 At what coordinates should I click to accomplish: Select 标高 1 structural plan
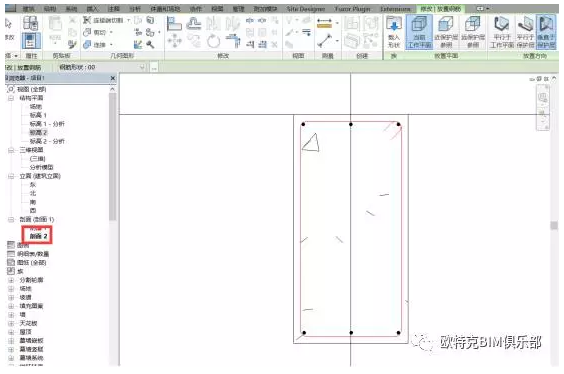click(38, 115)
